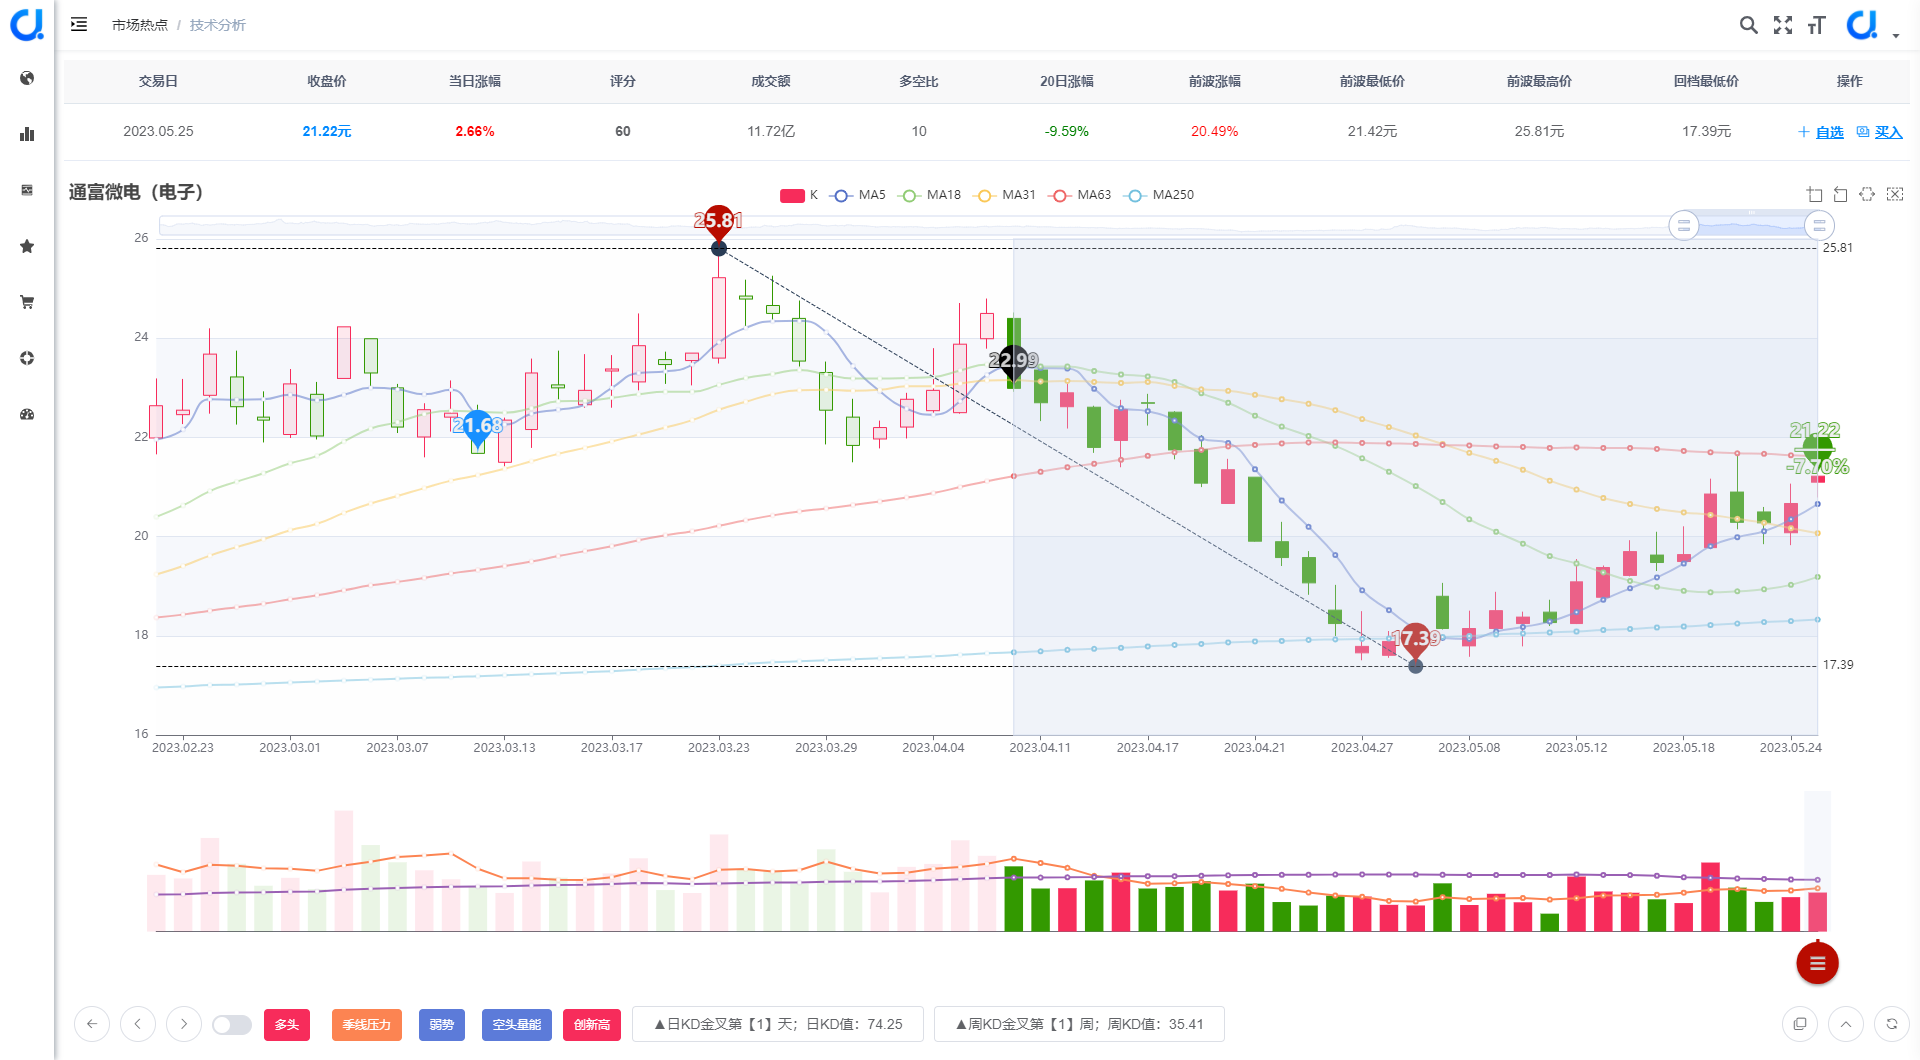Grab the right data zoom slider handle
The height and width of the screenshot is (1060, 1920).
tap(1819, 225)
